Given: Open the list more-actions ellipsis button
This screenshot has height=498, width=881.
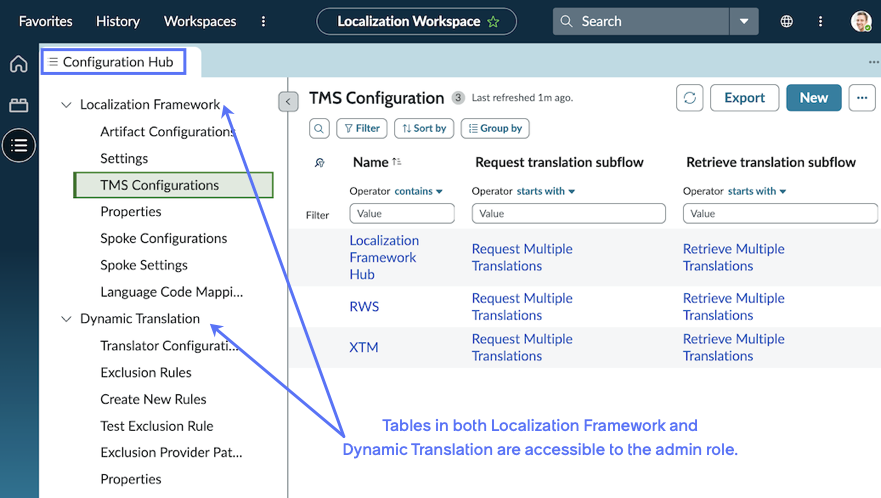Looking at the screenshot, I should pos(862,98).
